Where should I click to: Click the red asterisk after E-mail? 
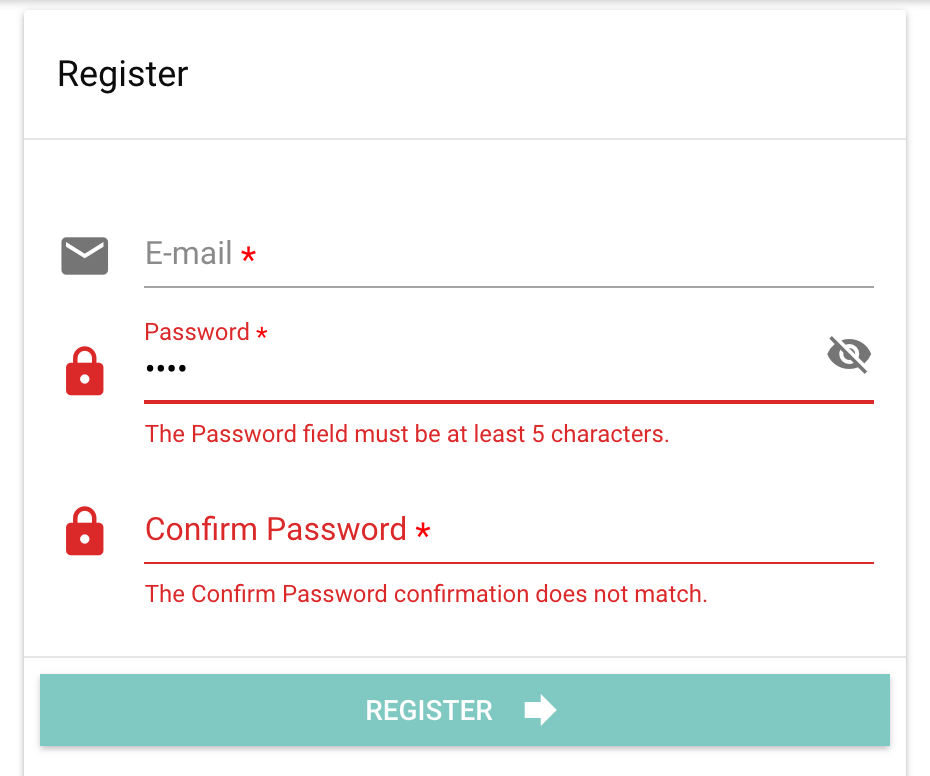click(x=248, y=256)
